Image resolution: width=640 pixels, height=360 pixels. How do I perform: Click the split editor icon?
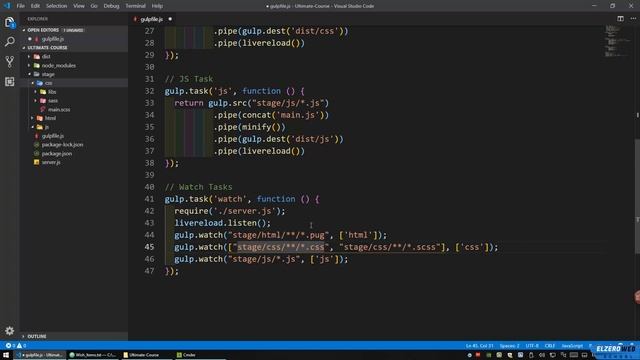click(620, 19)
